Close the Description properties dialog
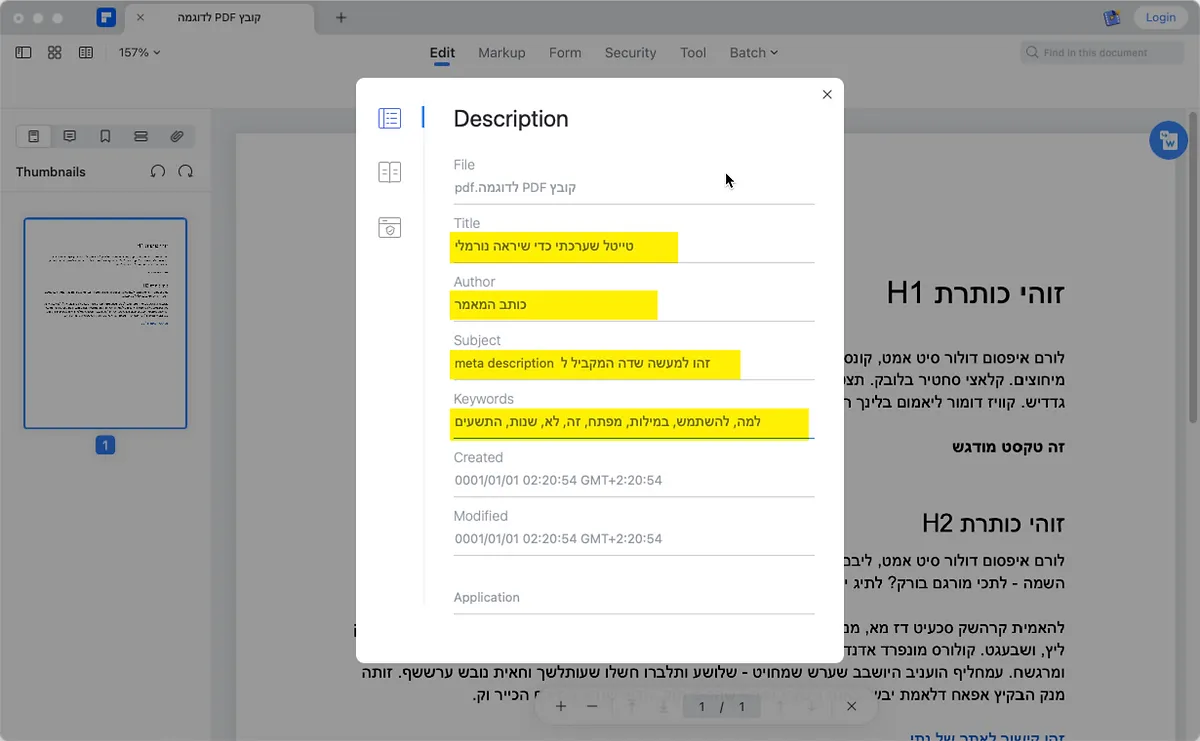The image size is (1200, 741). (827, 94)
